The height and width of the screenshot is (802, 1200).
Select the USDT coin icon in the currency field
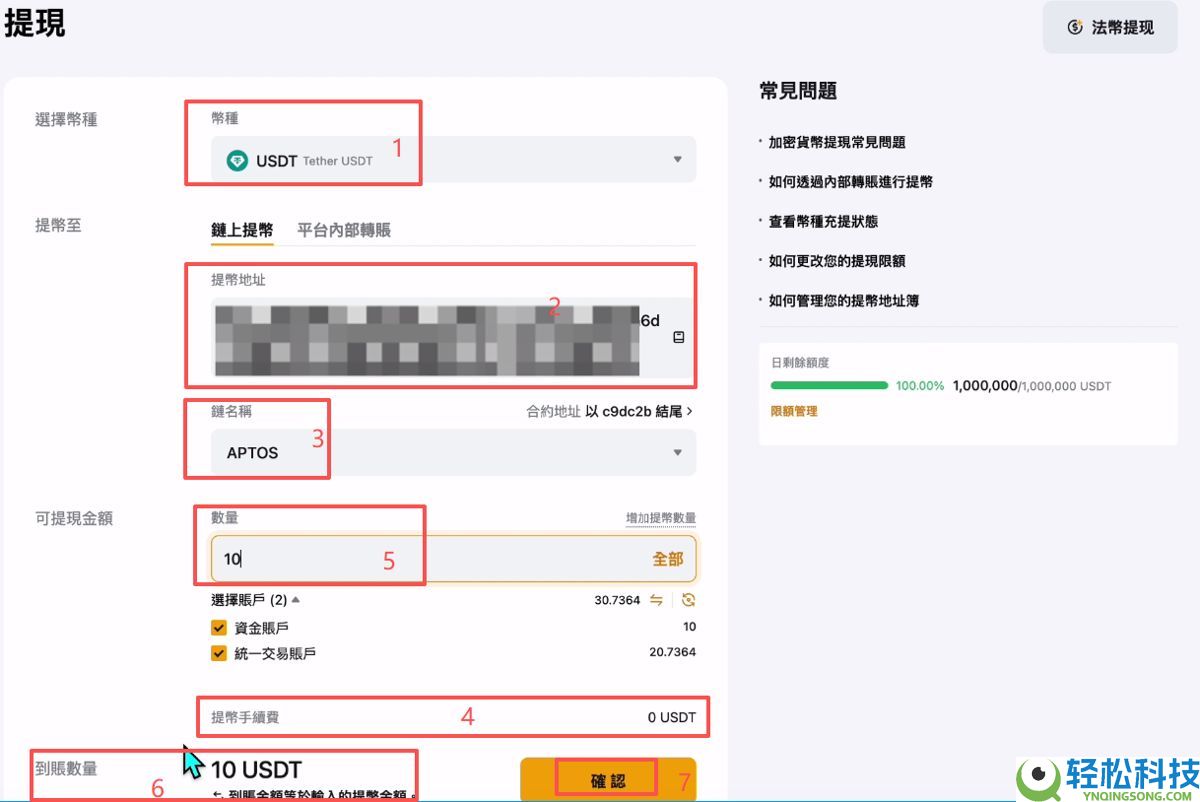[239, 160]
